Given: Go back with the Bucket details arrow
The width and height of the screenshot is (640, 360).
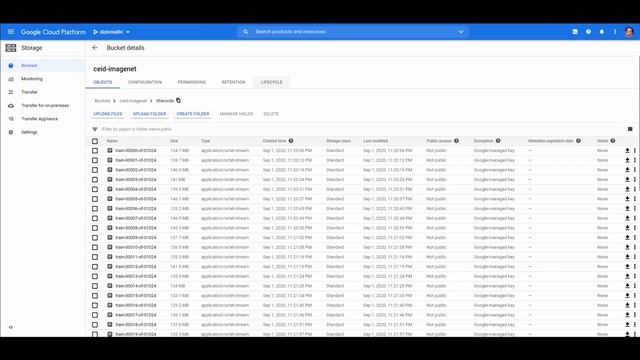Looking at the screenshot, I should point(95,48).
